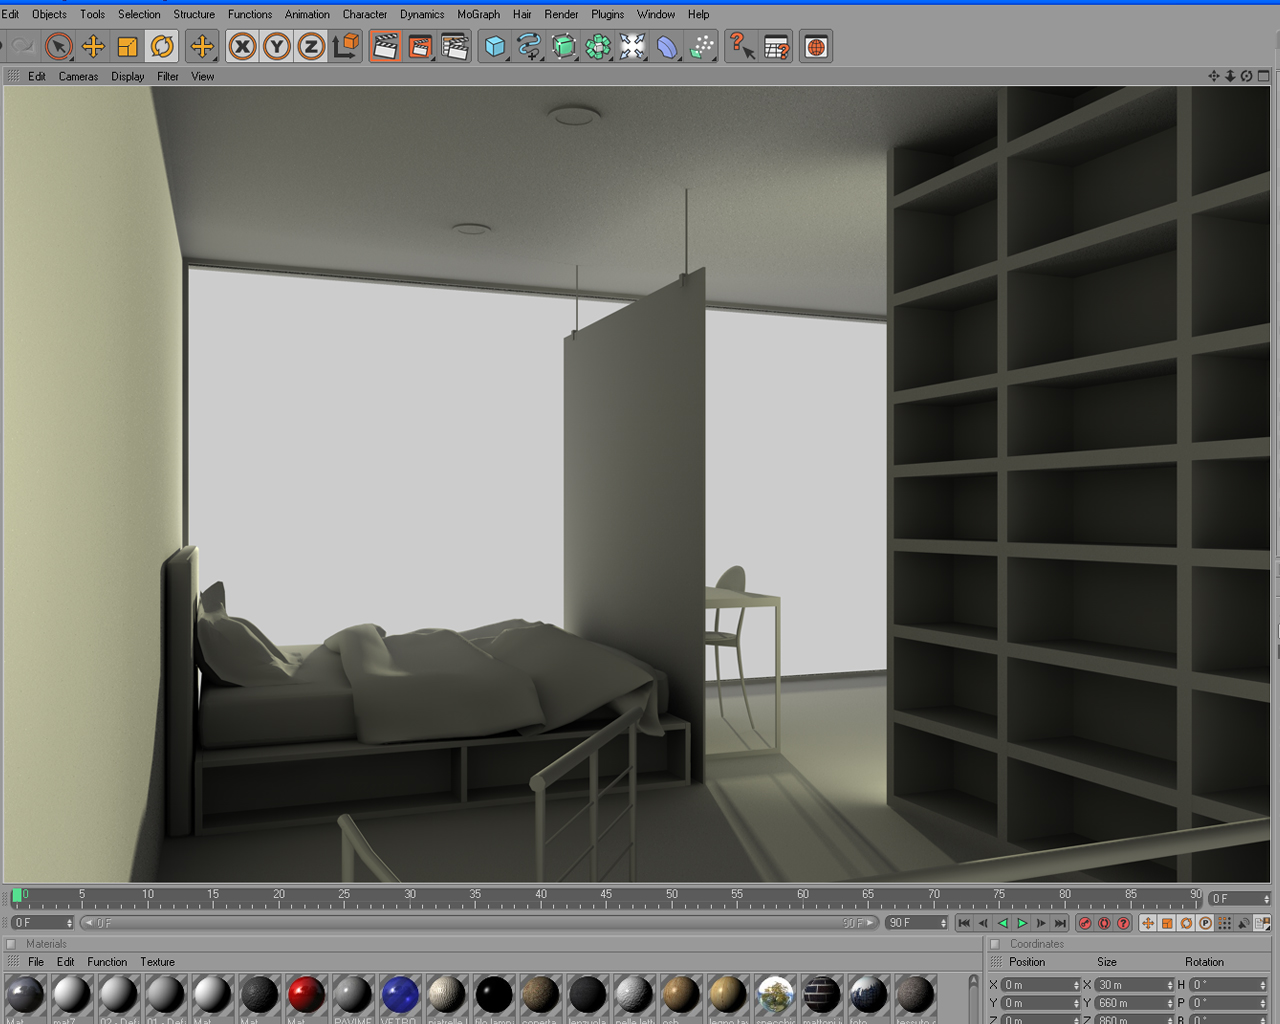Click Render Active View clapperboard icon
This screenshot has width=1280, height=1024.
385,46
